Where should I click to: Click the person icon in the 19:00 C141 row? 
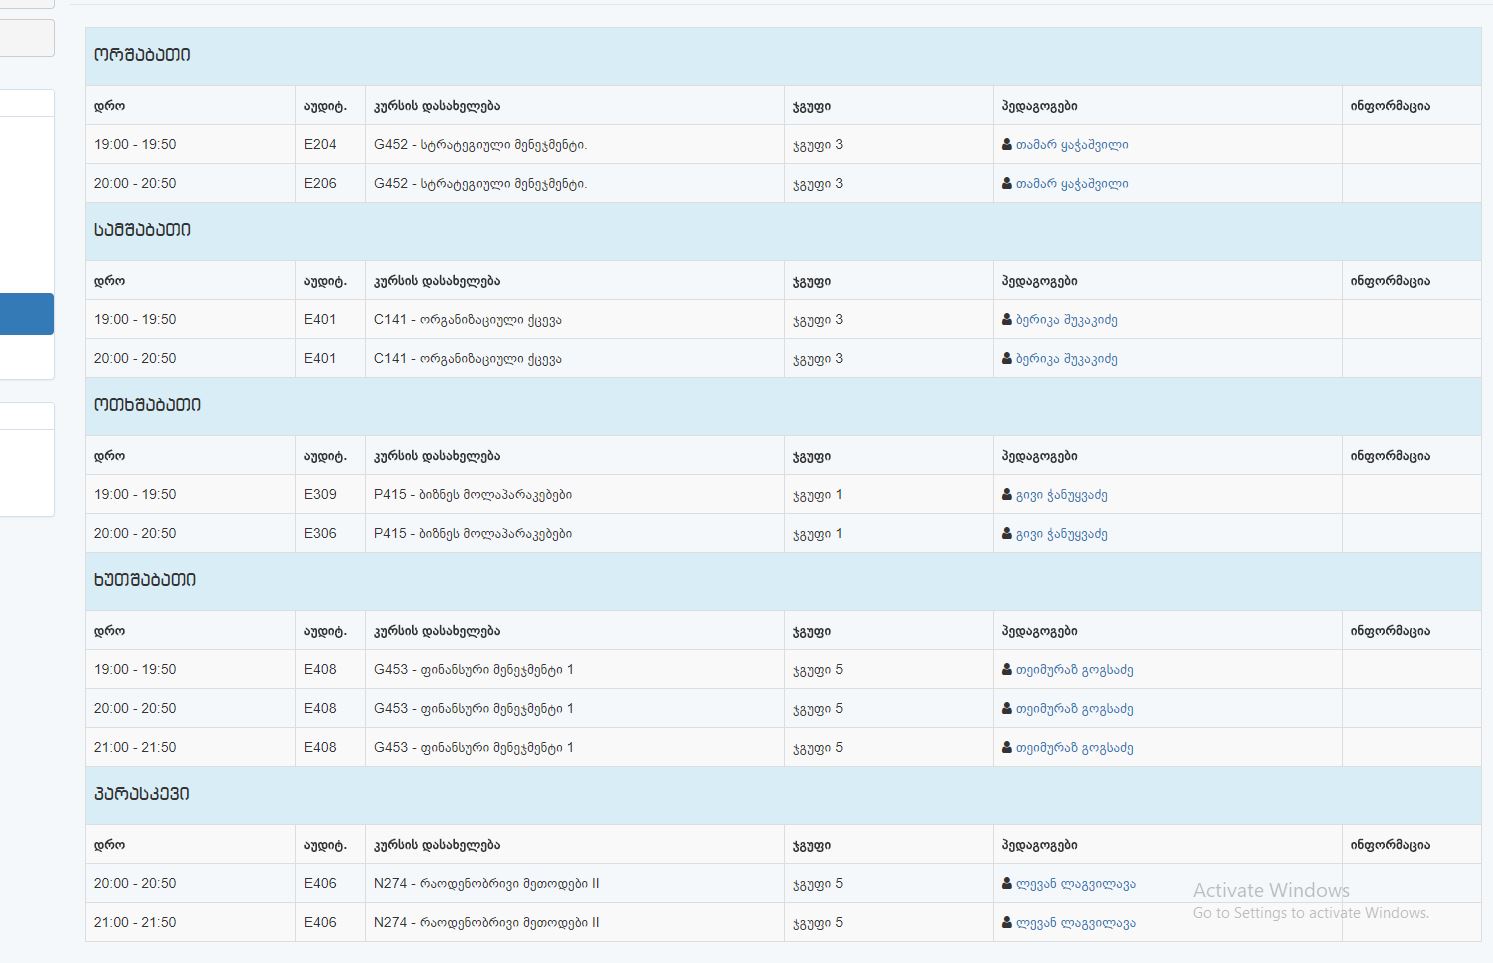click(x=1007, y=320)
